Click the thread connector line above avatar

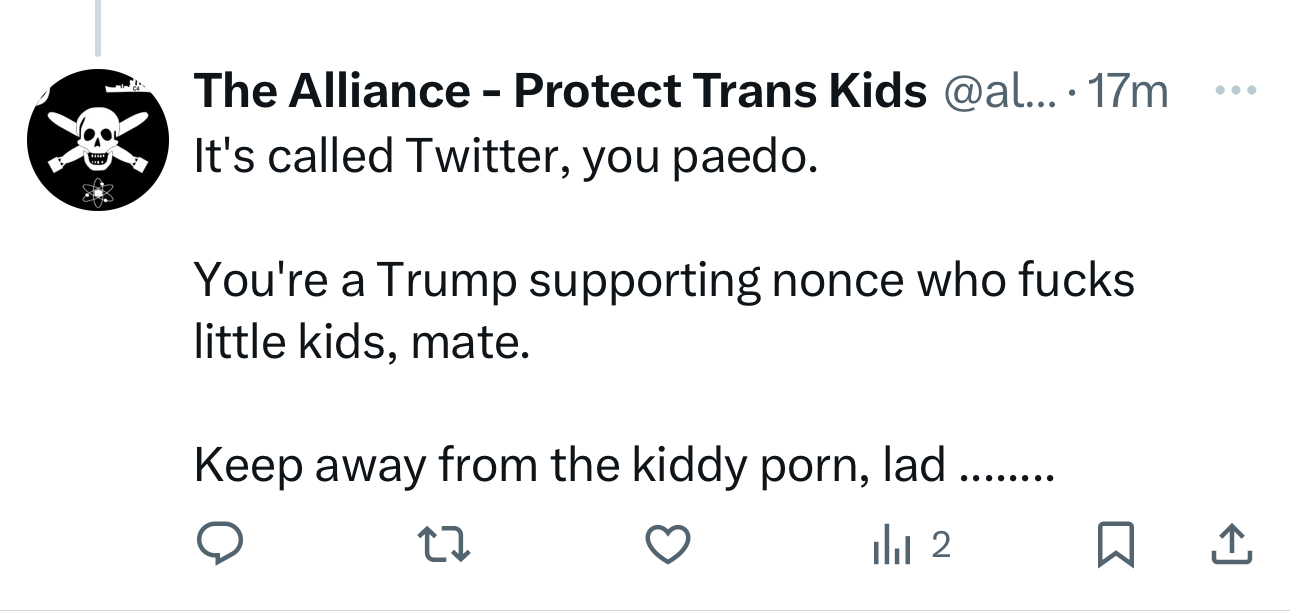[98, 27]
